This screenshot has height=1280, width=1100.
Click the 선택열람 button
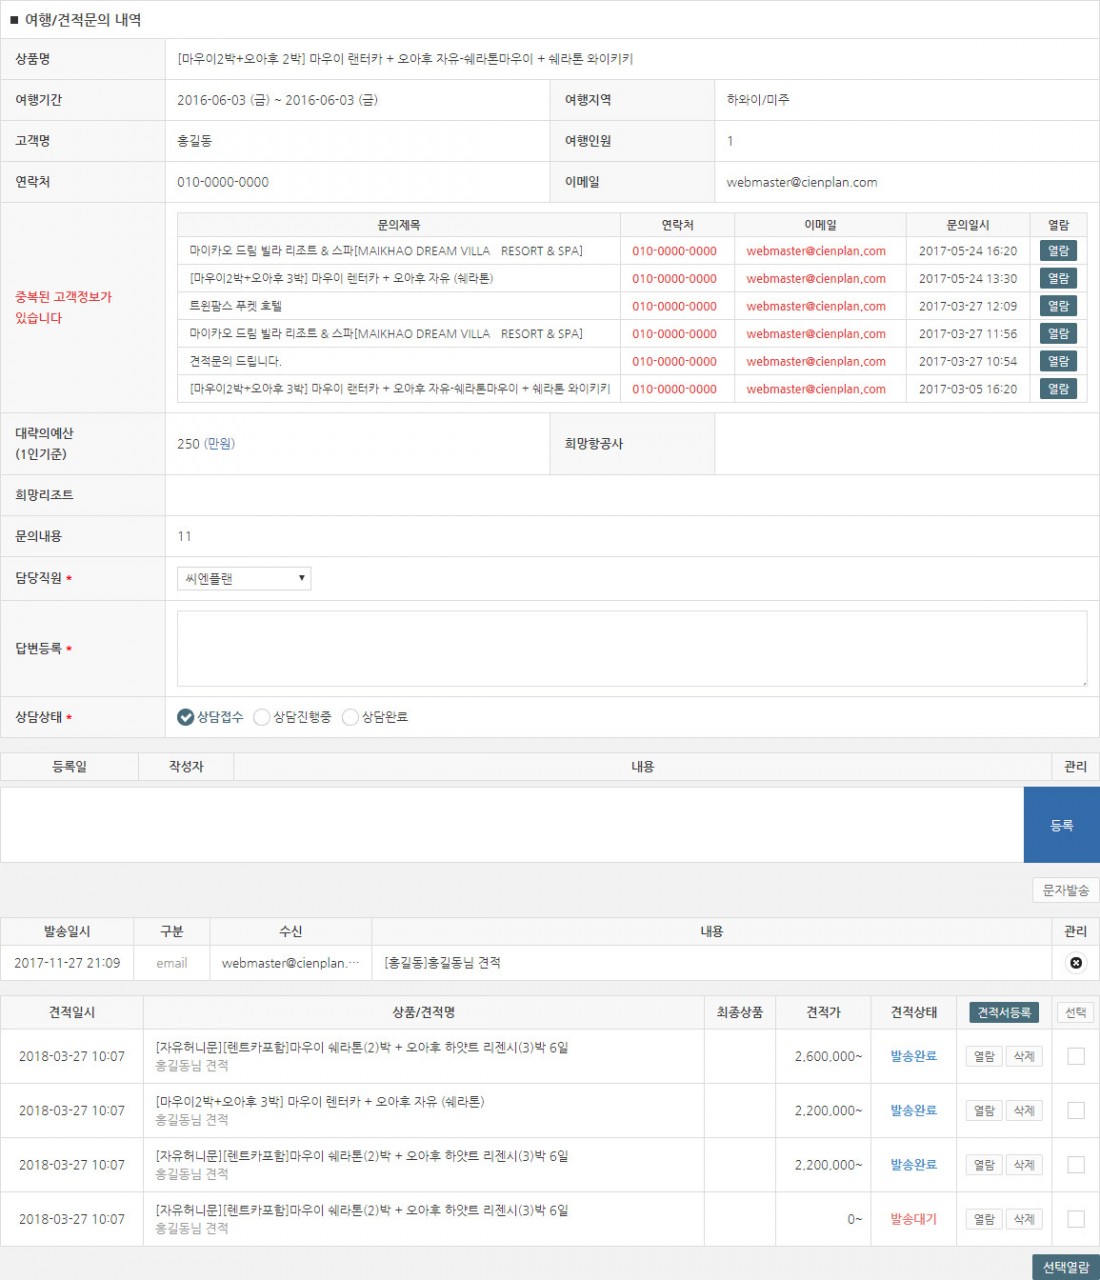1066,1267
